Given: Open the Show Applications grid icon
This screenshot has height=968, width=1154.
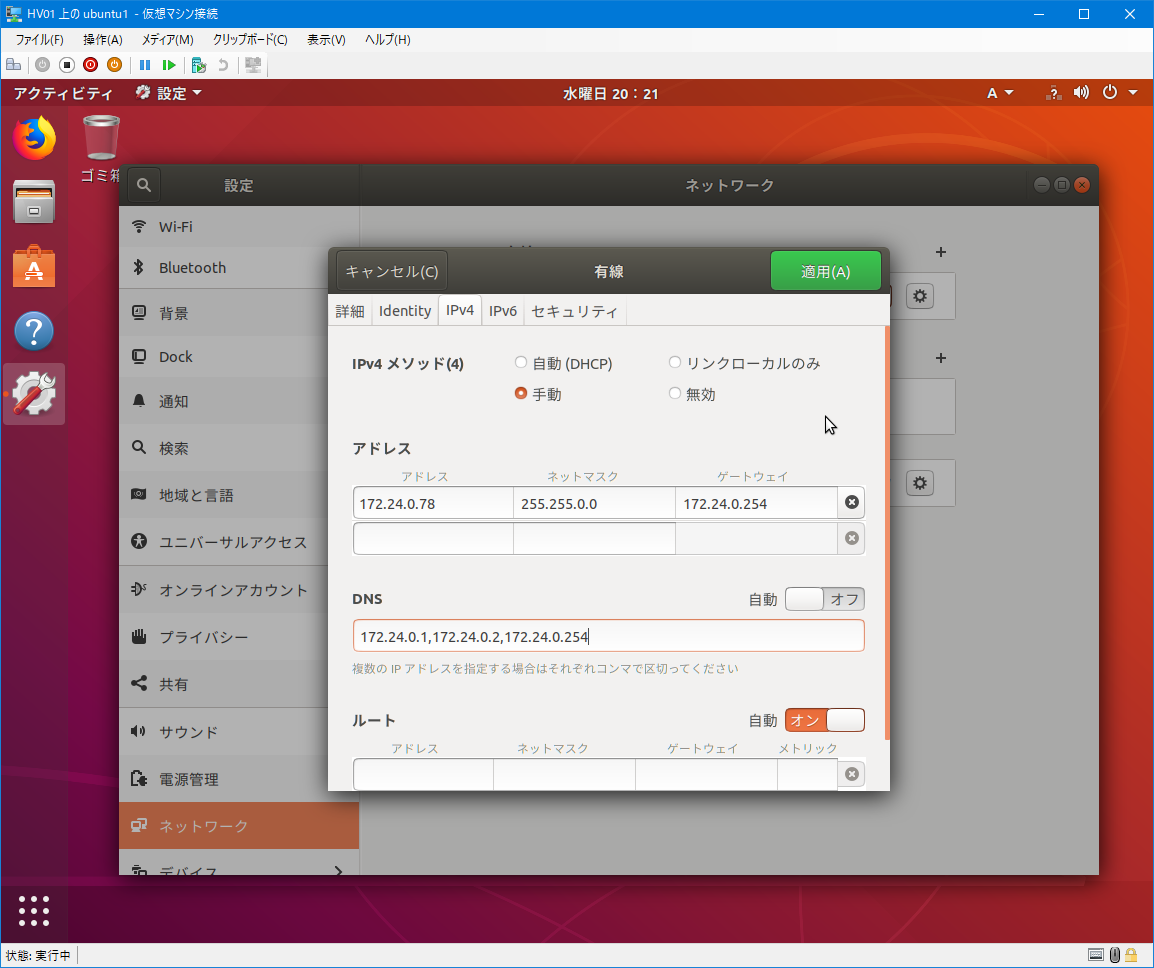Looking at the screenshot, I should click(x=34, y=910).
